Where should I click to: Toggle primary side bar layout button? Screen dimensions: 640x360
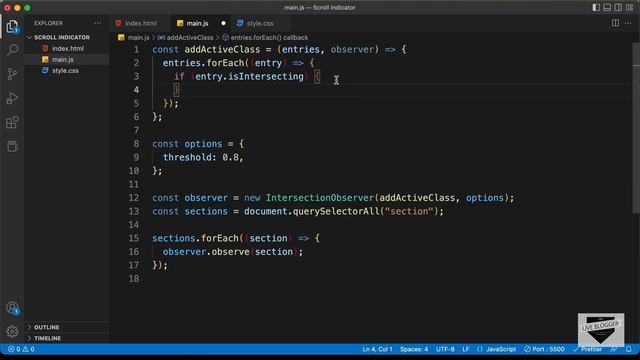coord(596,7)
